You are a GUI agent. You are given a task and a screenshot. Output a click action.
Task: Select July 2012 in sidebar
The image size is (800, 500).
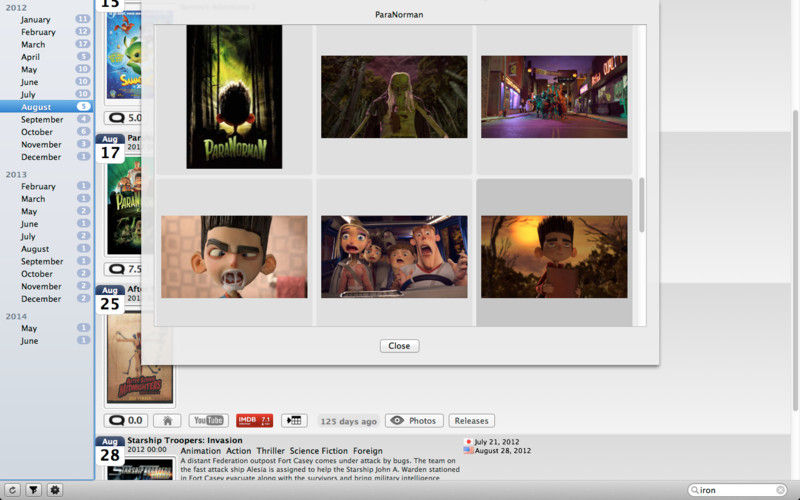(47, 94)
